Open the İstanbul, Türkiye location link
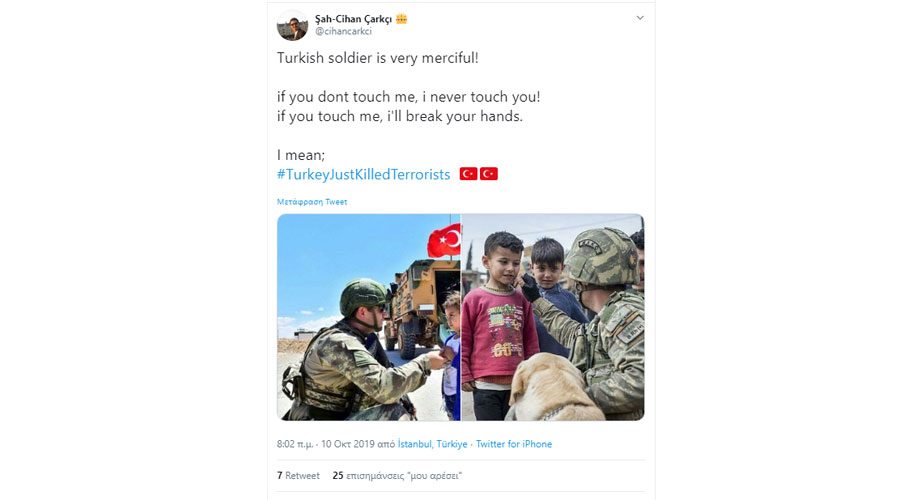 pyautogui.click(x=432, y=444)
